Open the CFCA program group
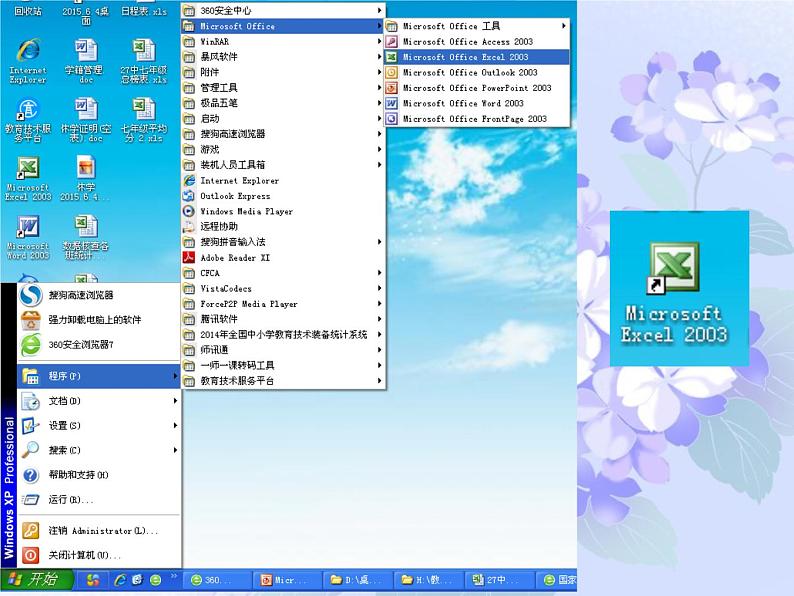794x596 pixels. tap(283, 273)
